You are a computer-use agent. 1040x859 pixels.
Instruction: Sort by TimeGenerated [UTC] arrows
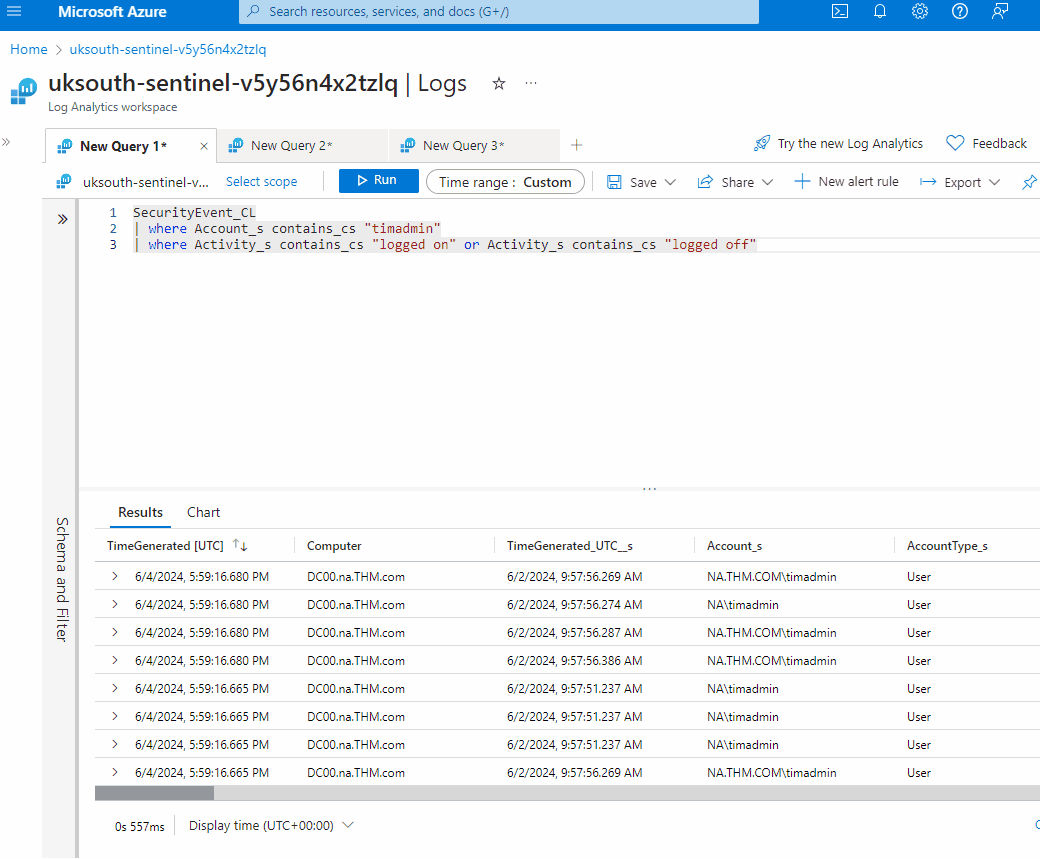click(240, 545)
